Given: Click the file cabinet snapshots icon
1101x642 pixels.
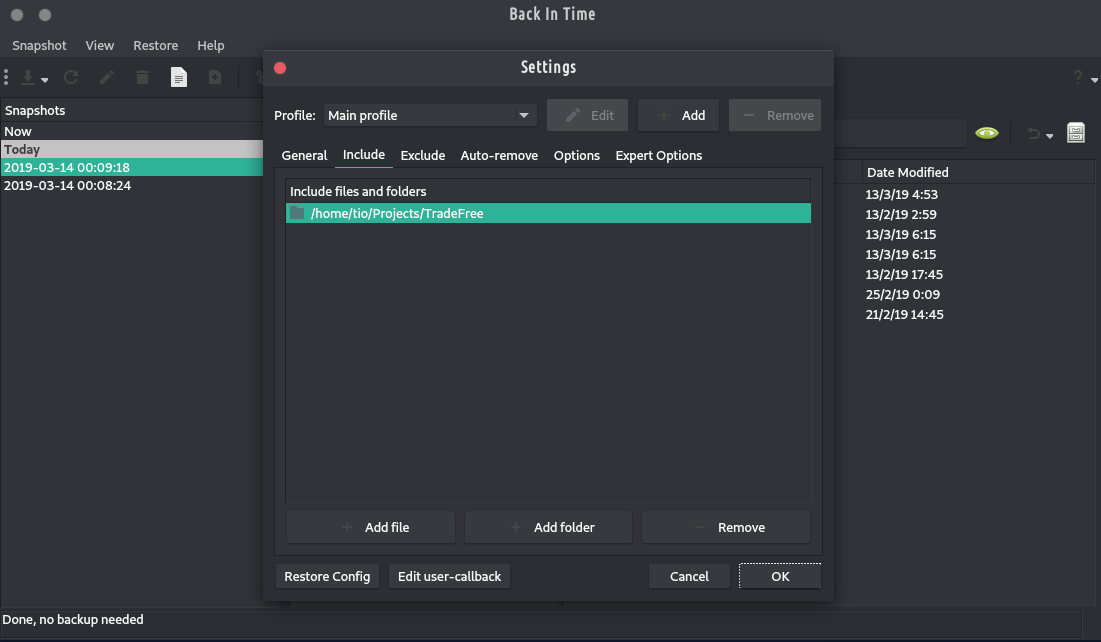Looking at the screenshot, I should pyautogui.click(x=1076, y=133).
